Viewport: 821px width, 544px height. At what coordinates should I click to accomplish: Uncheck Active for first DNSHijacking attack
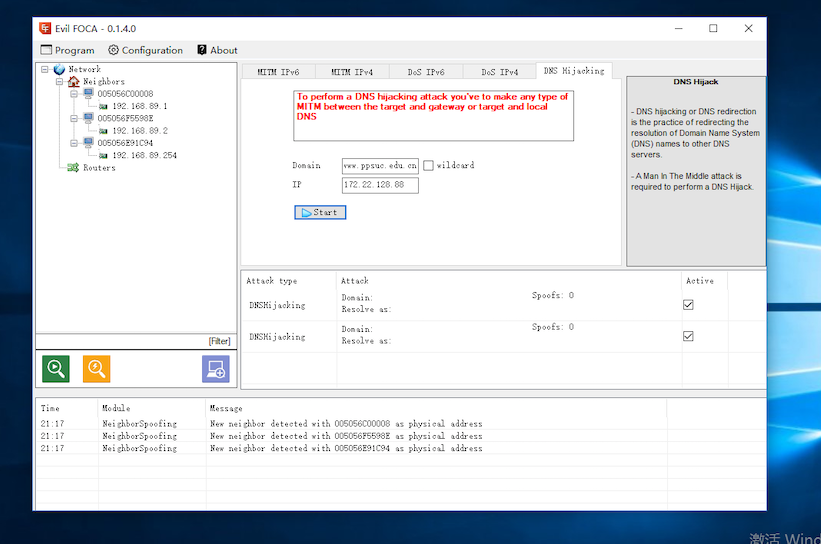tap(688, 305)
